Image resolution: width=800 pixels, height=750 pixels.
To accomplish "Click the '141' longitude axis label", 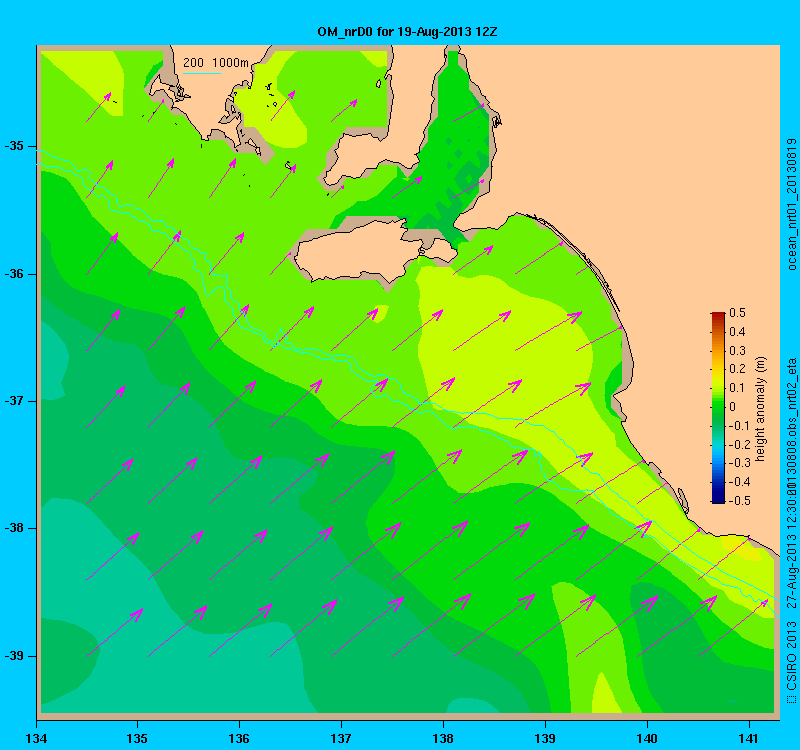I will tap(749, 738).
